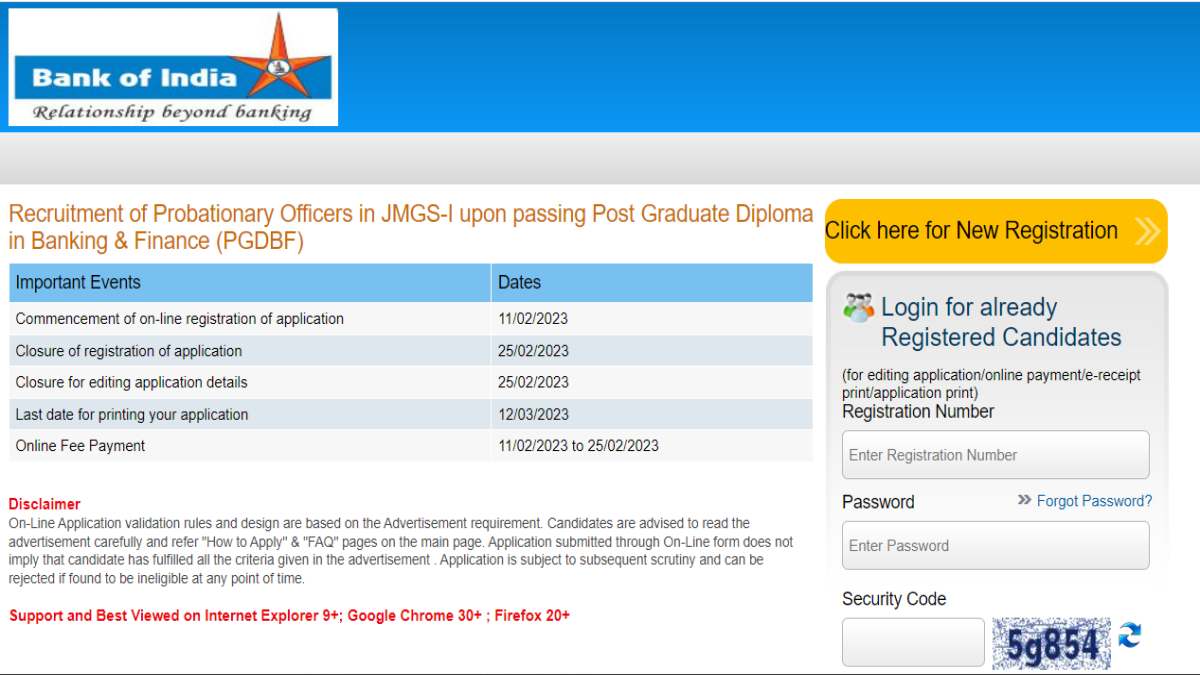Click the Important Events column header
Image resolution: width=1200 pixels, height=675 pixels.
click(x=80, y=283)
